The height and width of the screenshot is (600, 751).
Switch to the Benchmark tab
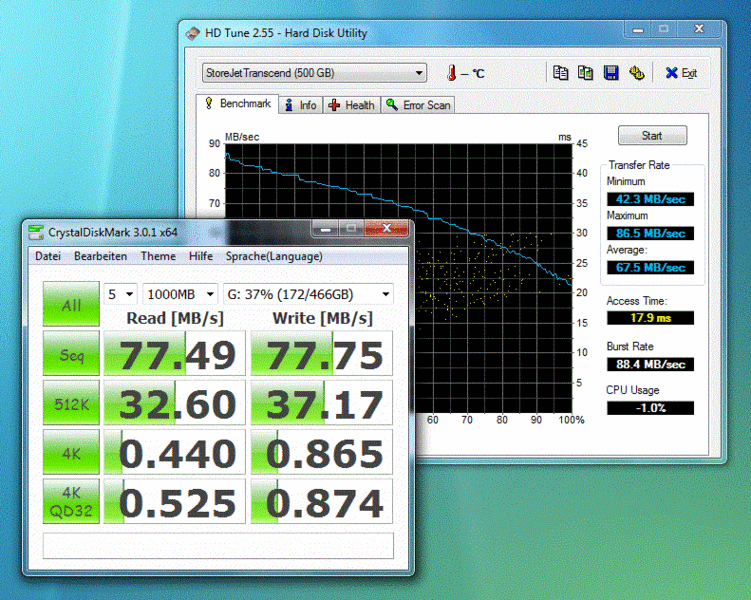pos(238,103)
